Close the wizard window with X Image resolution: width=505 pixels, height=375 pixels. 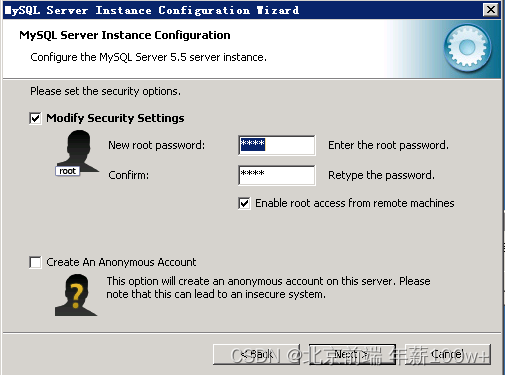(x=491, y=10)
